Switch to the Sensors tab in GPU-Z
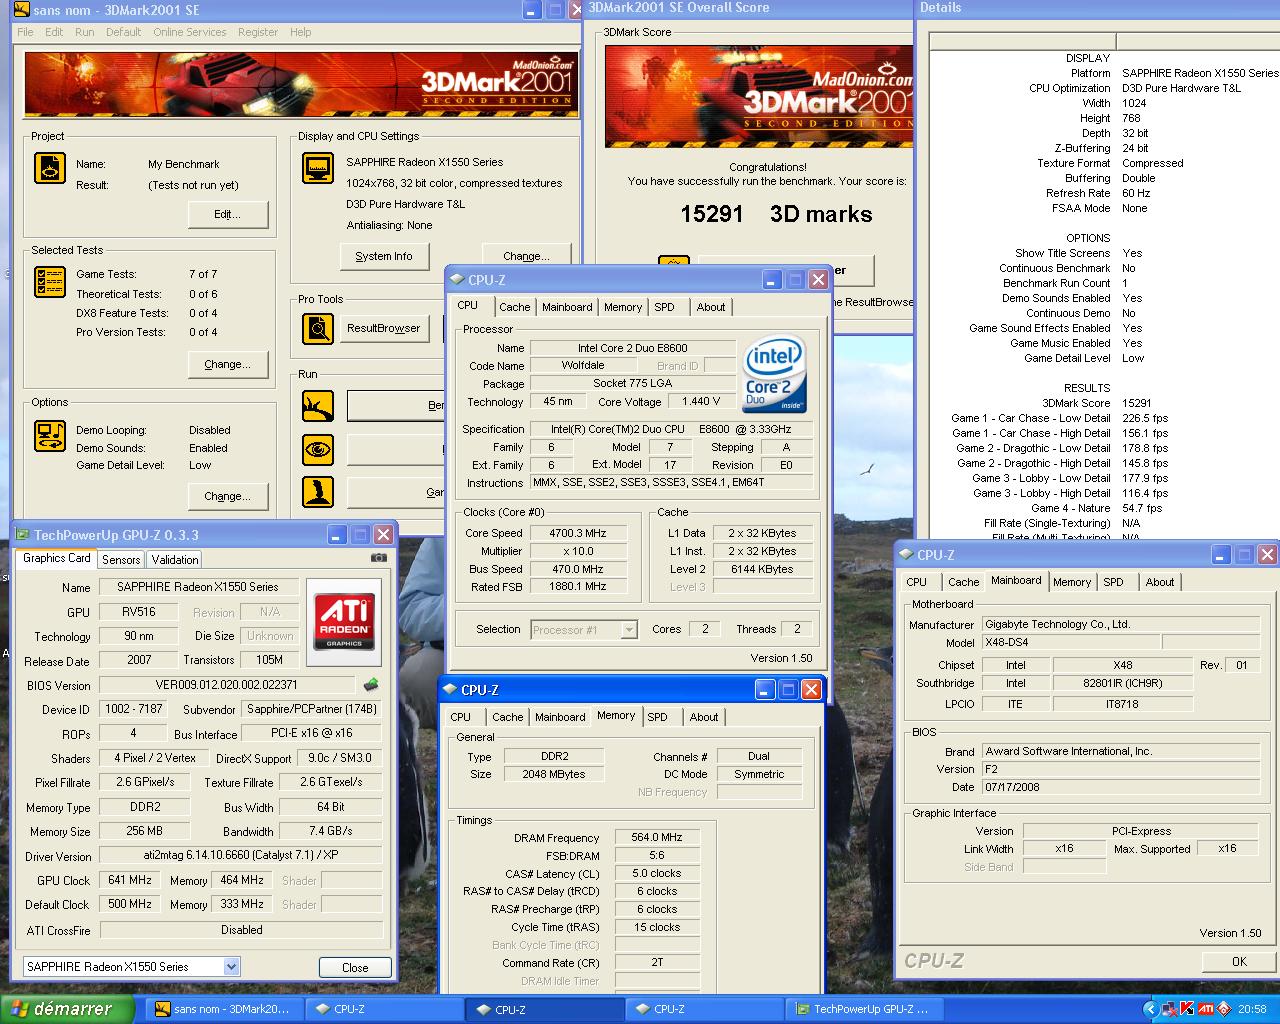Screen dimensions: 1280x1024 [x=121, y=560]
